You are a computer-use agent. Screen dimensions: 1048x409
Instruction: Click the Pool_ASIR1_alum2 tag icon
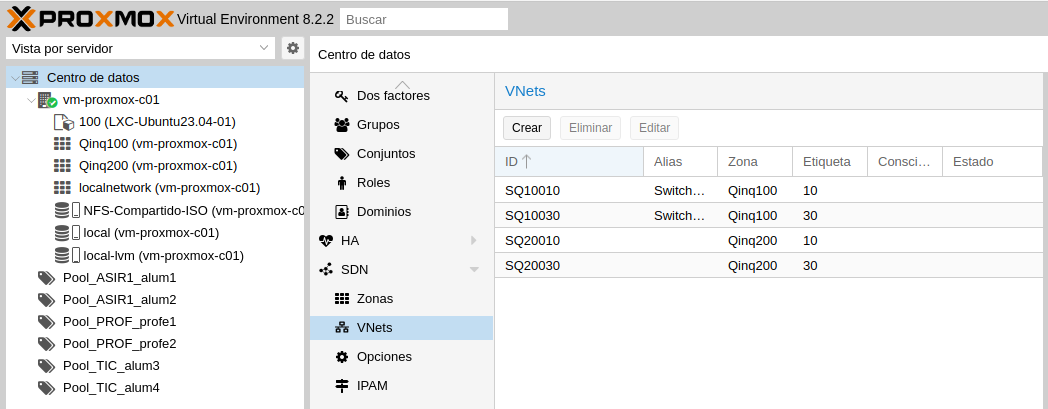coord(46,300)
